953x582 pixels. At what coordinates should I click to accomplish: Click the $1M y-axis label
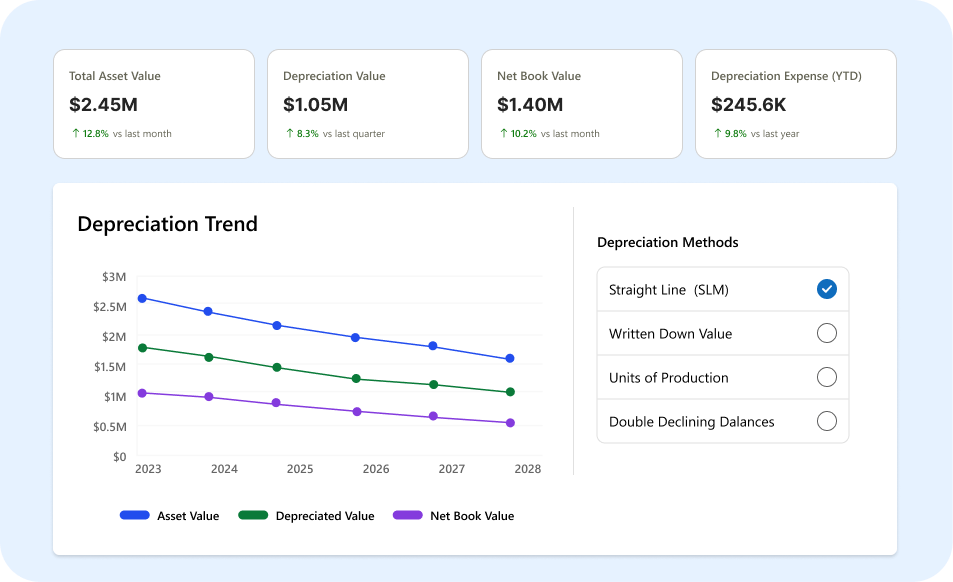pos(115,397)
